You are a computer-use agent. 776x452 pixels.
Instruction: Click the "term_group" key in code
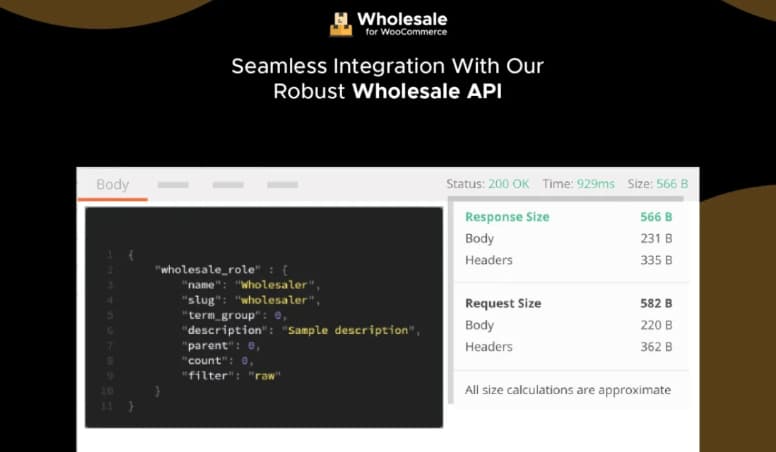click(221, 315)
